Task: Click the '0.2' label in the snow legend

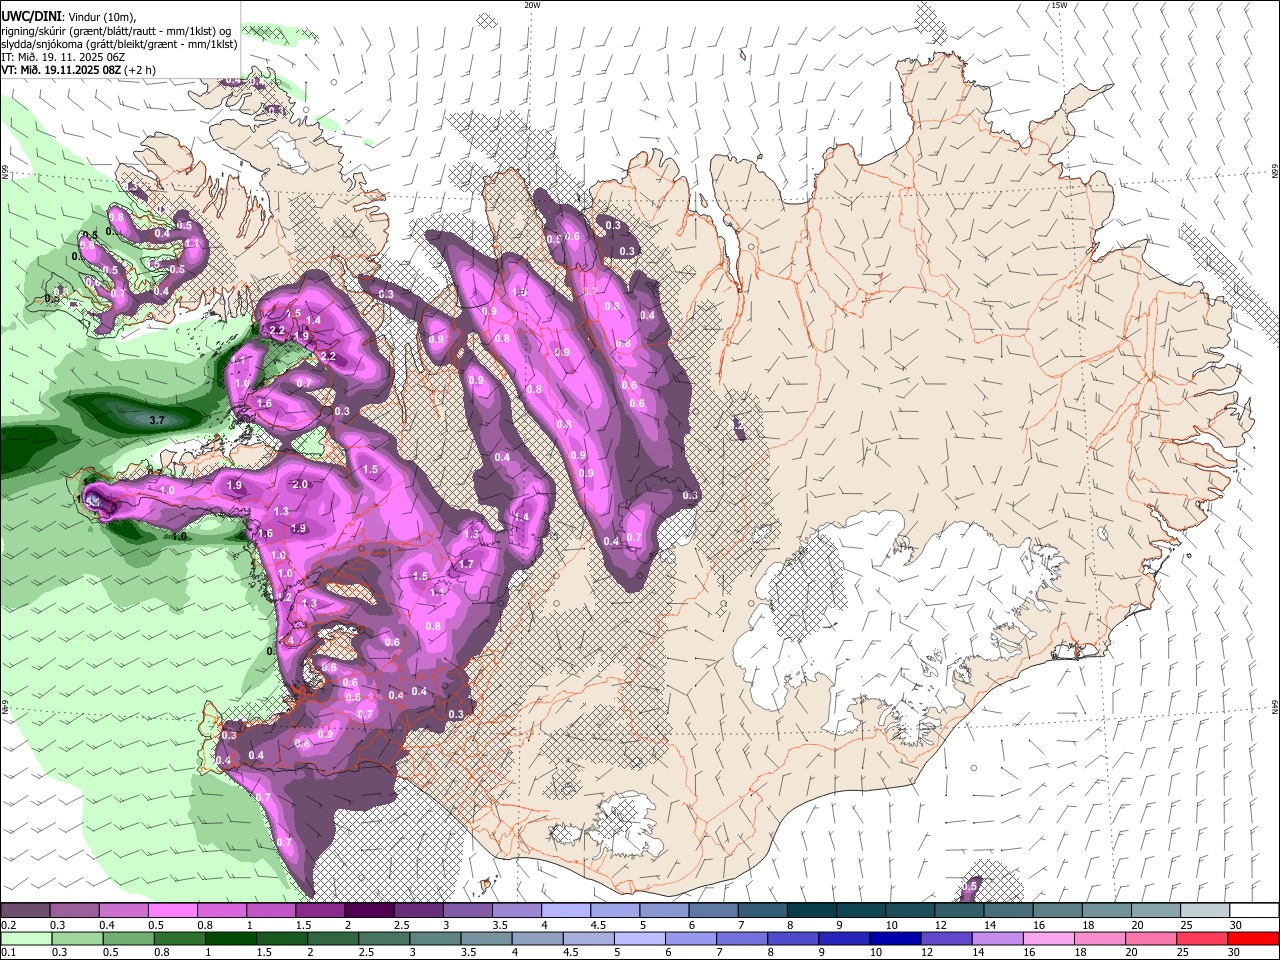Action: pos(8,925)
